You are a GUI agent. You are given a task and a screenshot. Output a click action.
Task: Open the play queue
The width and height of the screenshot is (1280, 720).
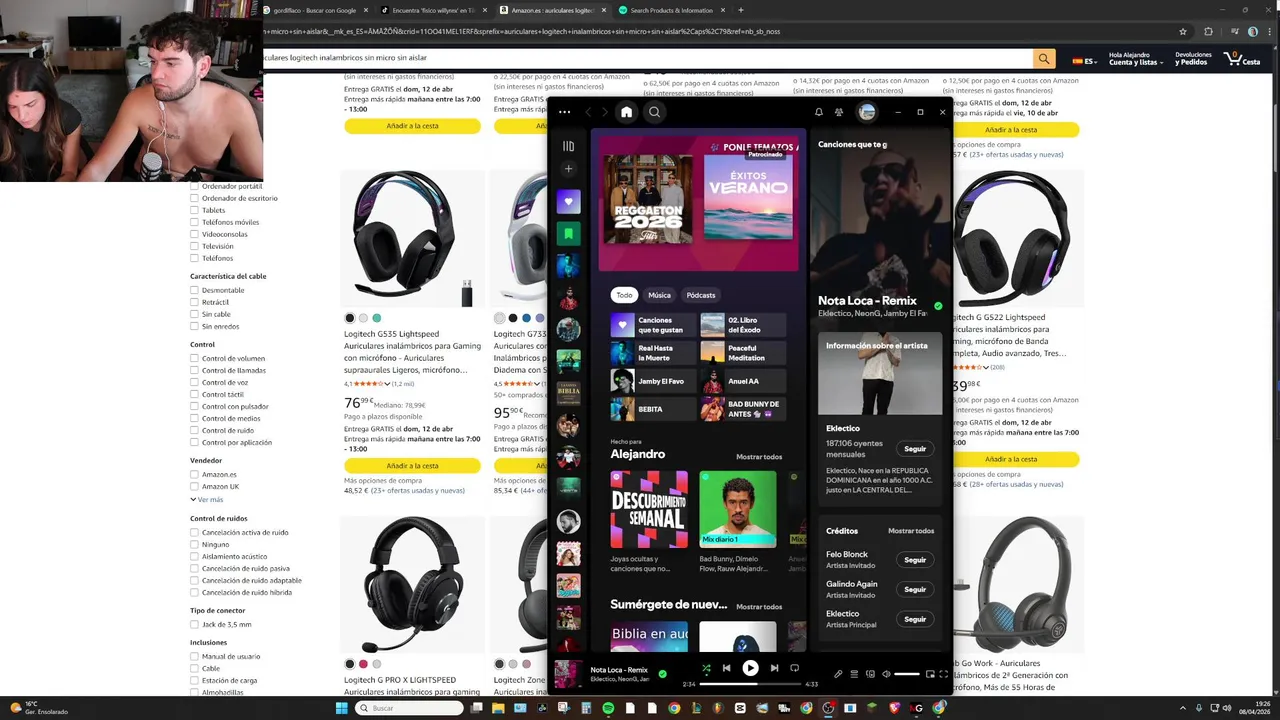coord(854,674)
